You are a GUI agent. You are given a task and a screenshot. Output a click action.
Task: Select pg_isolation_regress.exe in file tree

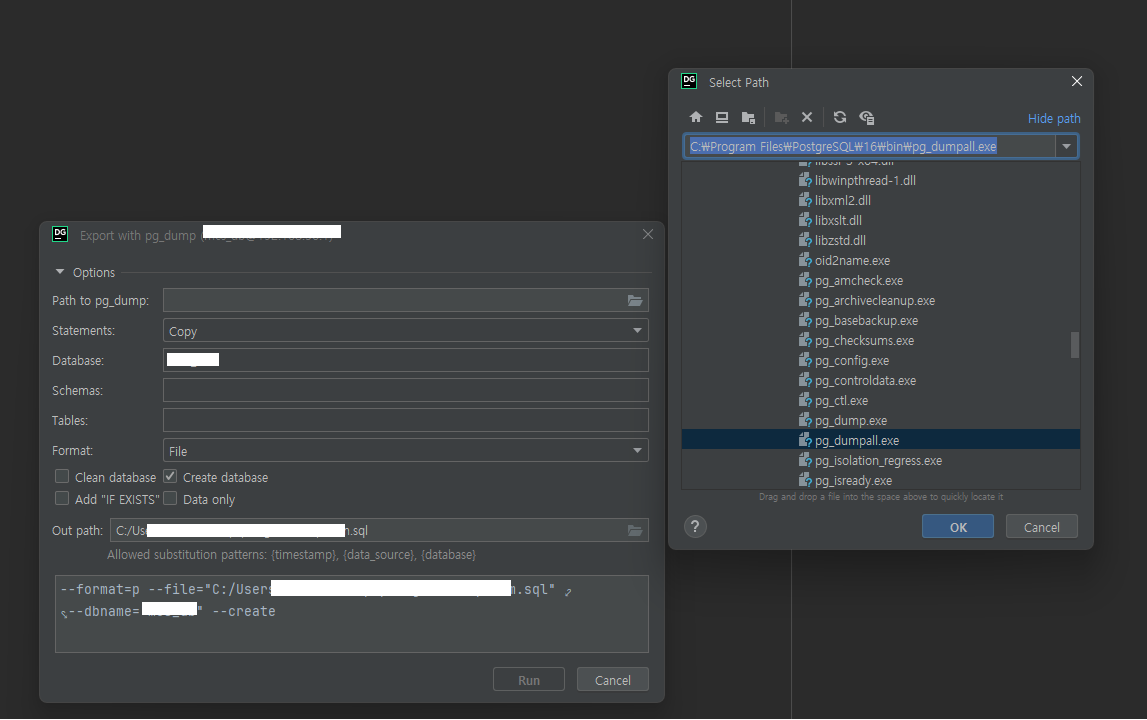(x=881, y=461)
